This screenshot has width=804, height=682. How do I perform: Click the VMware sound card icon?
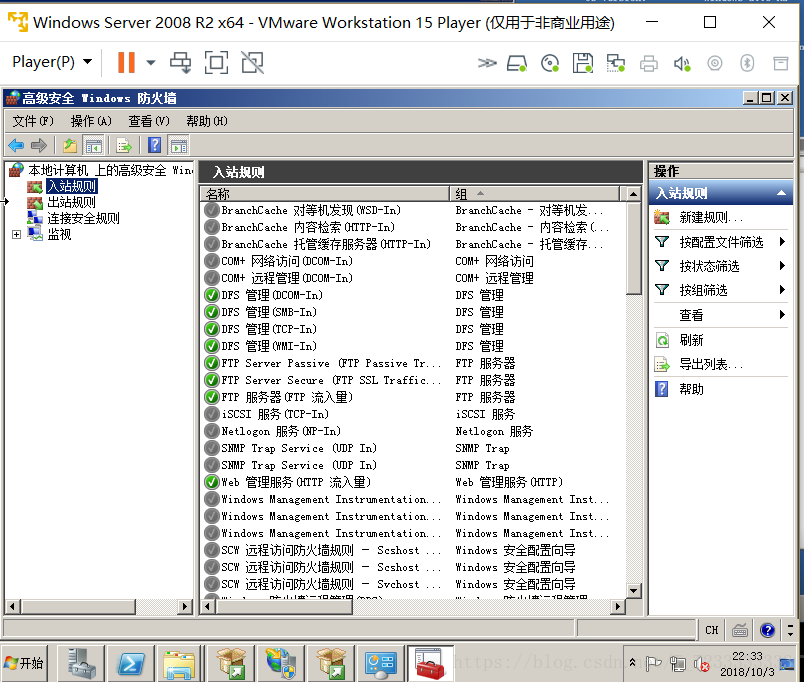[x=682, y=64]
